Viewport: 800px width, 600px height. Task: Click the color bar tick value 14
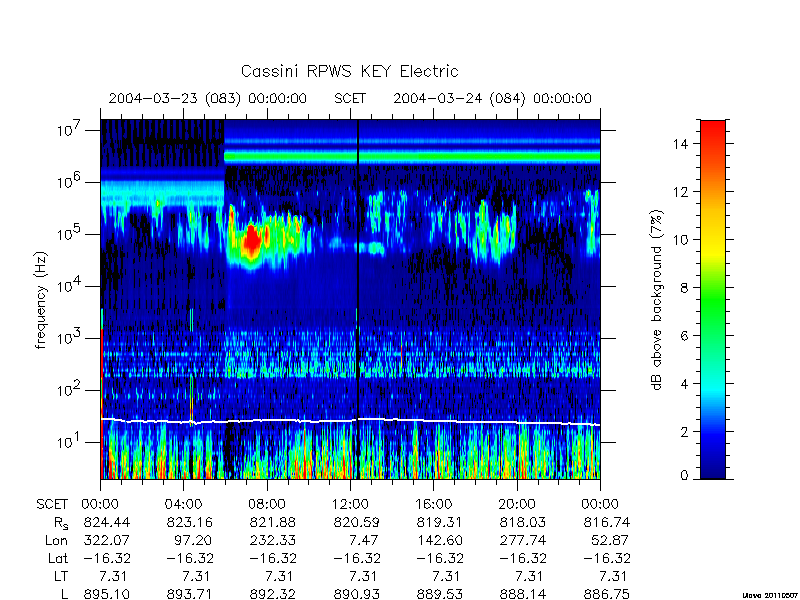pyautogui.click(x=681, y=144)
